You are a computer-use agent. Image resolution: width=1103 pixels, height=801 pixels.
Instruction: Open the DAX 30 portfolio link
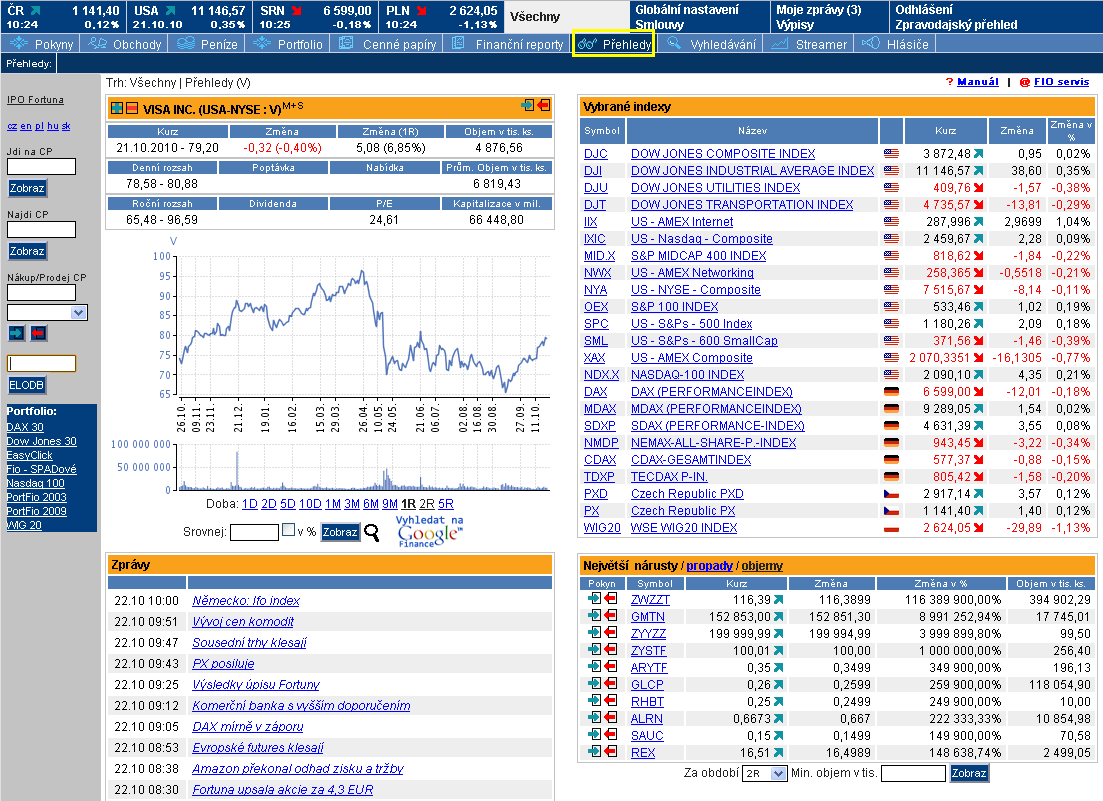coord(25,427)
